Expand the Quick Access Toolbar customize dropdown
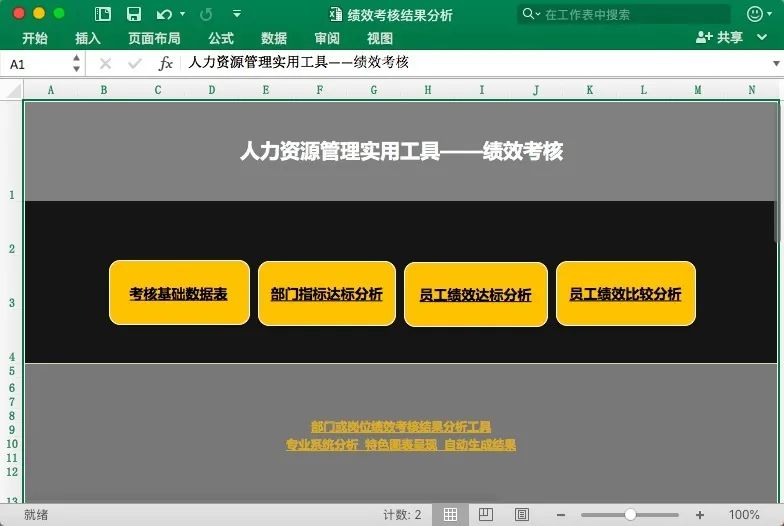Screen dimensions: 784x526 tap(237, 14)
